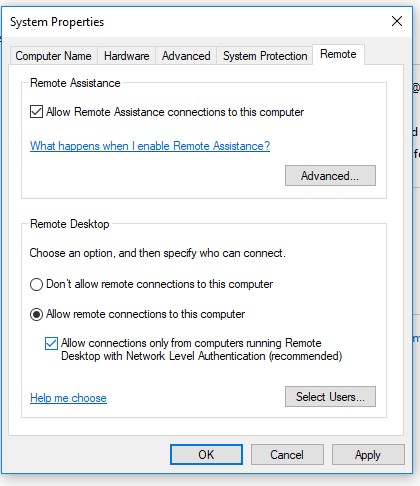Screen dimensions: 420x486
Task: Confirm settings with the OK button
Action: click(x=206, y=455)
